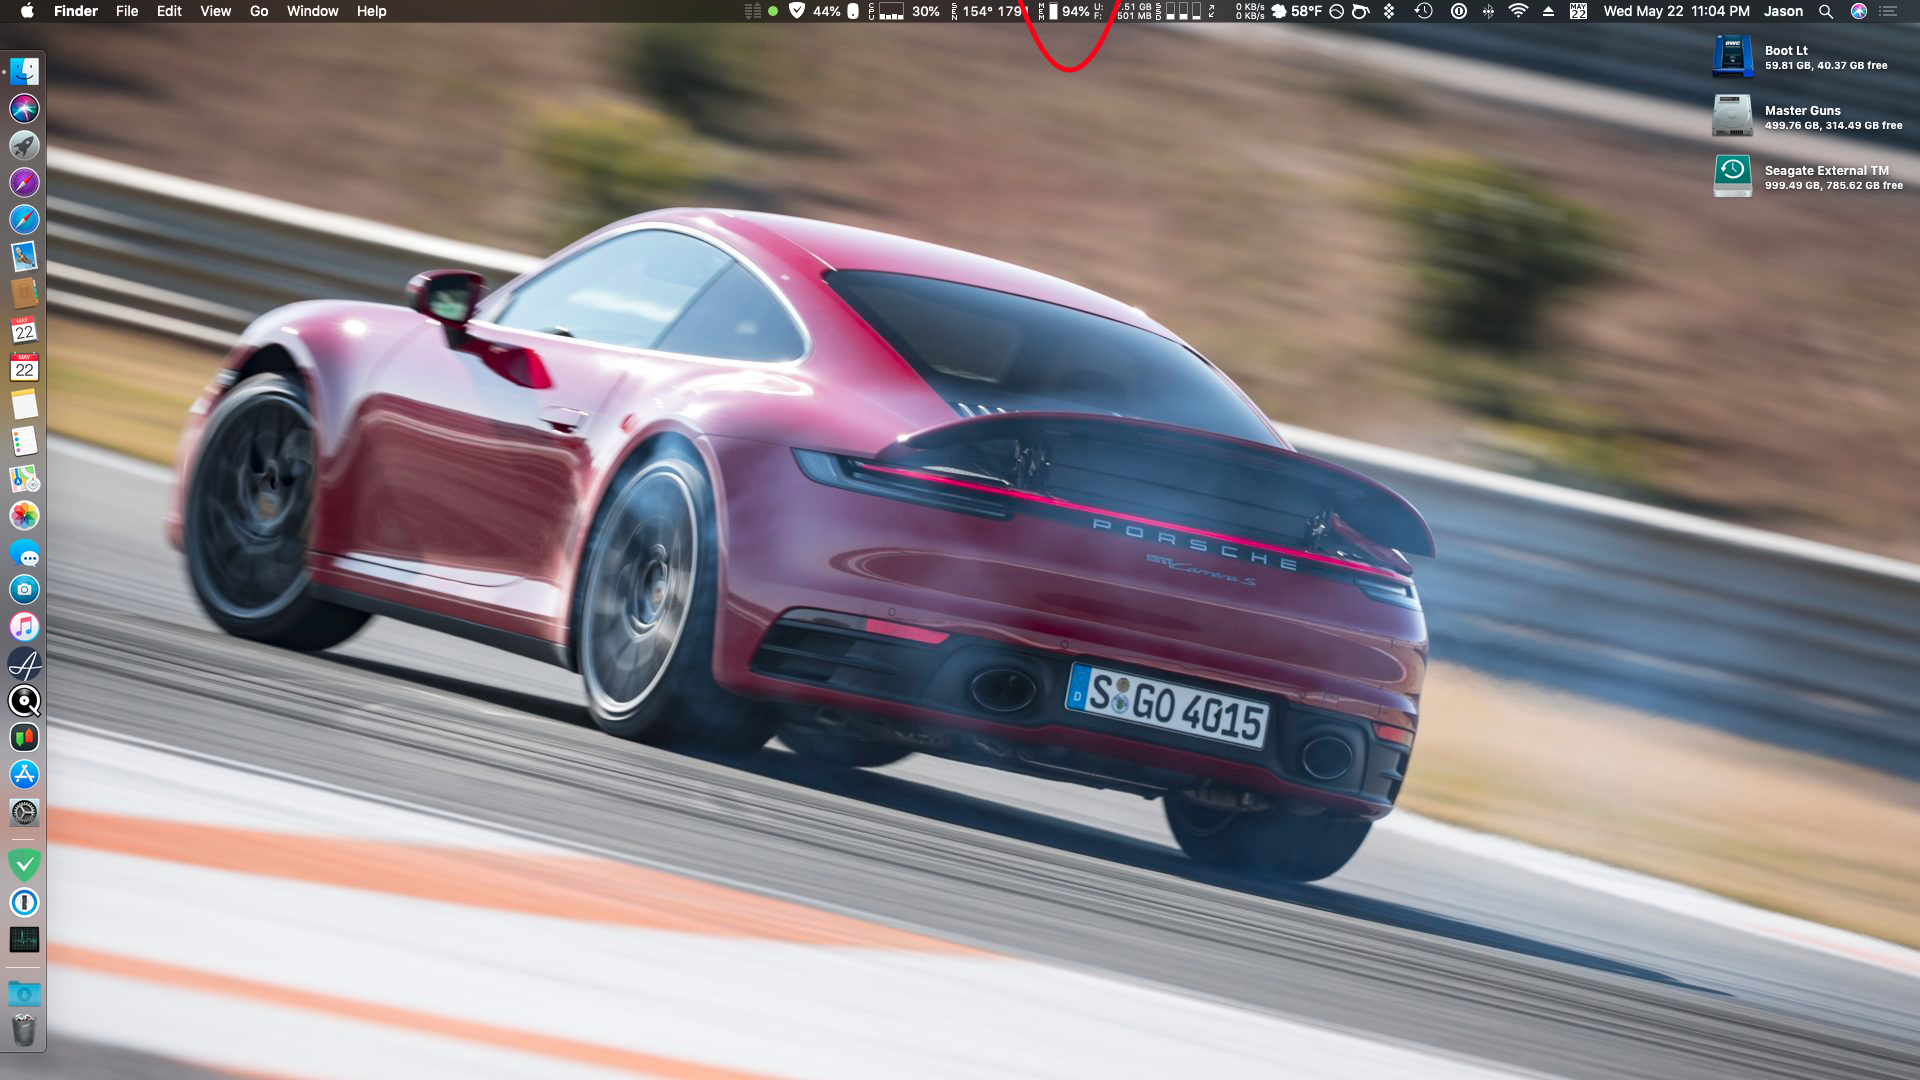Screen dimensions: 1920x1080
Task: Select the Master Guns drive icon
Action: point(1732,116)
